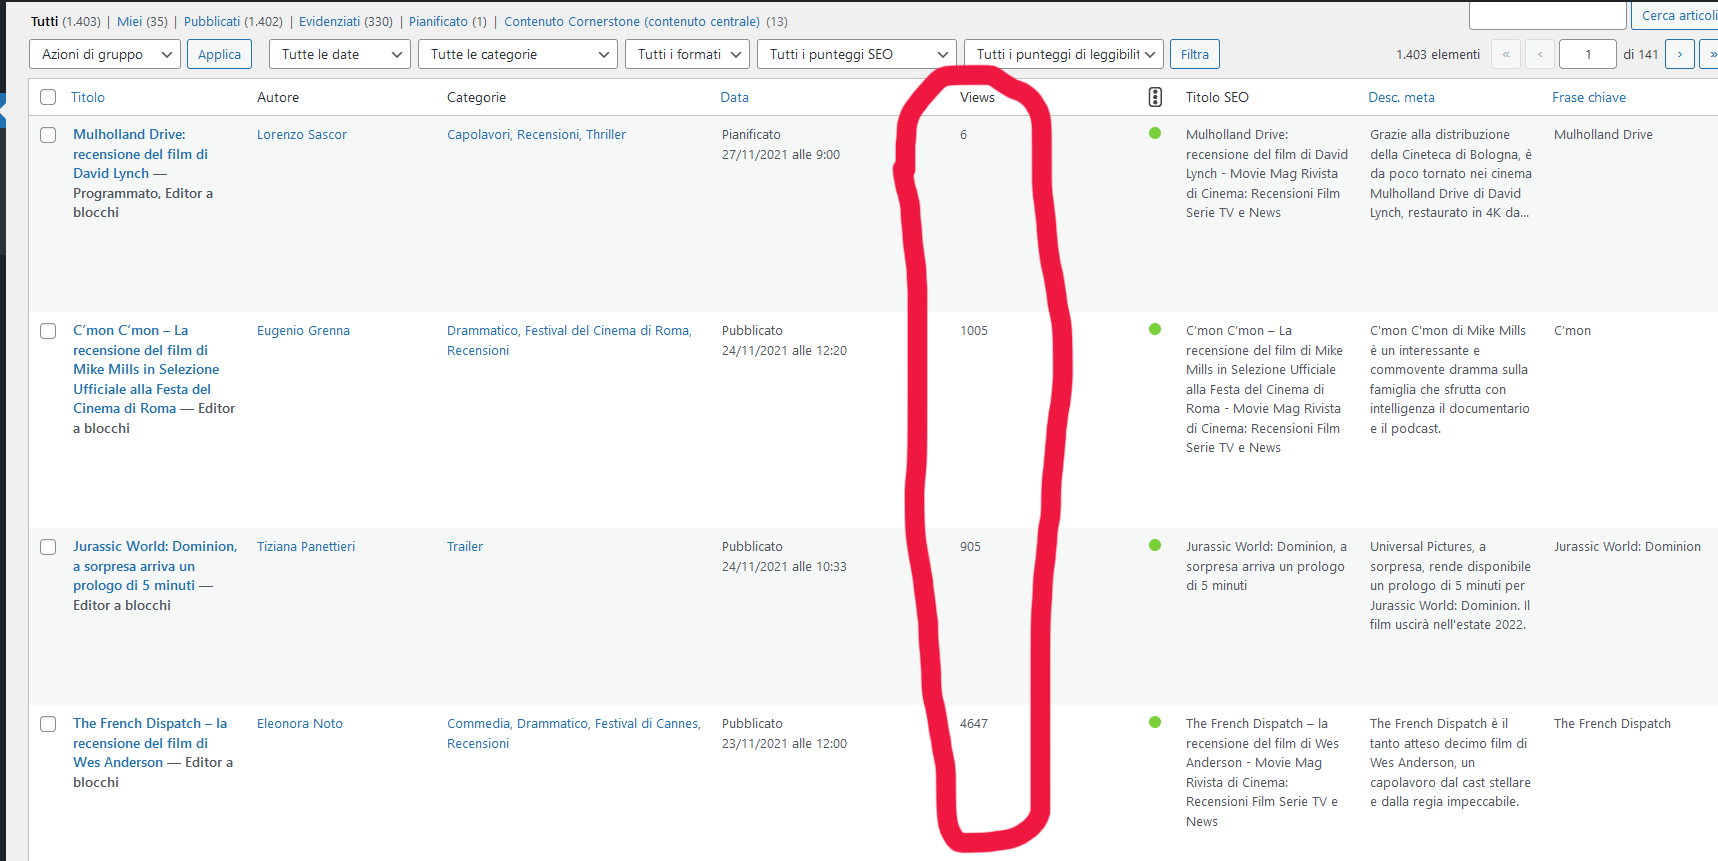Open Mulholland Drive recensione post
This screenshot has height=861, width=1718.
pos(140,154)
